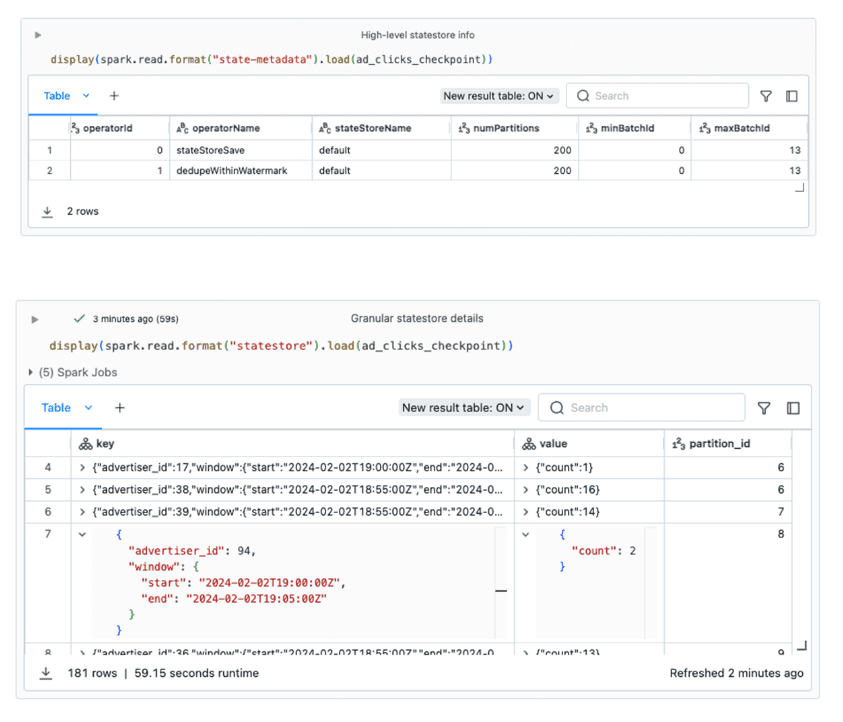Download the 181 rows result

coord(46,673)
